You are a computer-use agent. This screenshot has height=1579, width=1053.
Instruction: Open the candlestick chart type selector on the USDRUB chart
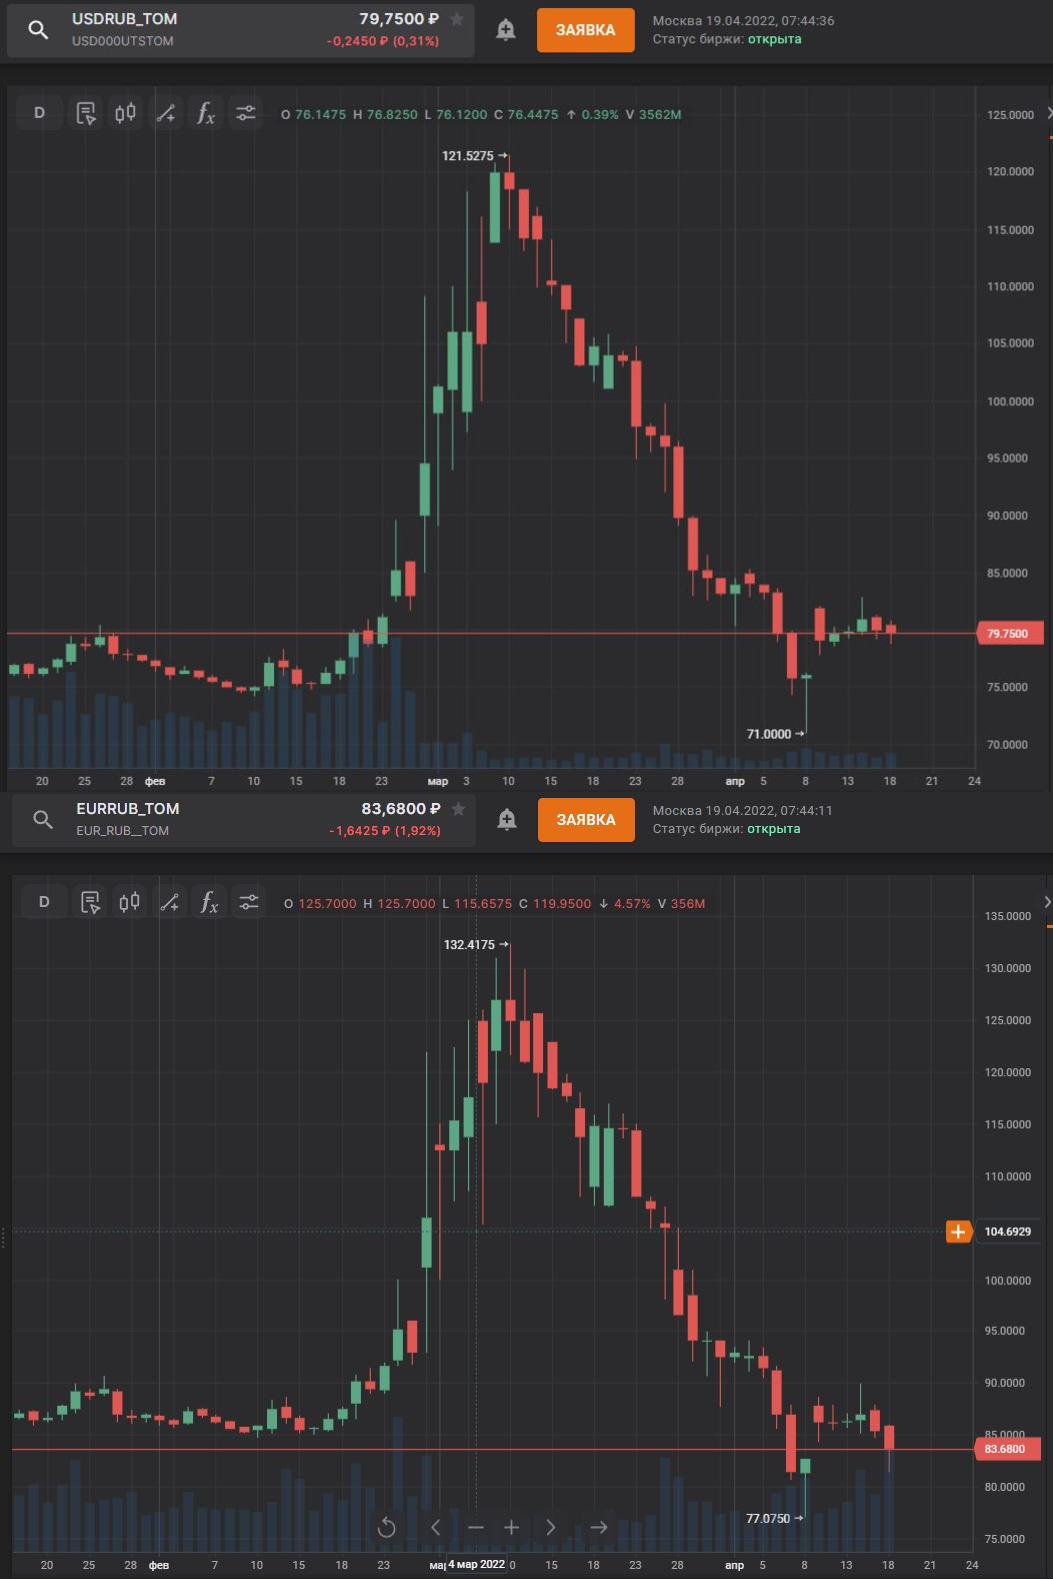(125, 113)
